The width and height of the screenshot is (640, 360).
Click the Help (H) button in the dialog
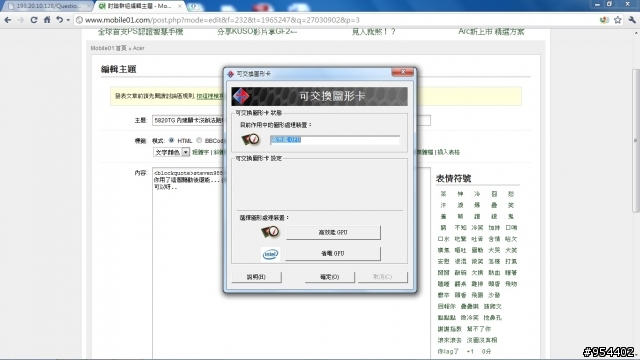[256, 277]
